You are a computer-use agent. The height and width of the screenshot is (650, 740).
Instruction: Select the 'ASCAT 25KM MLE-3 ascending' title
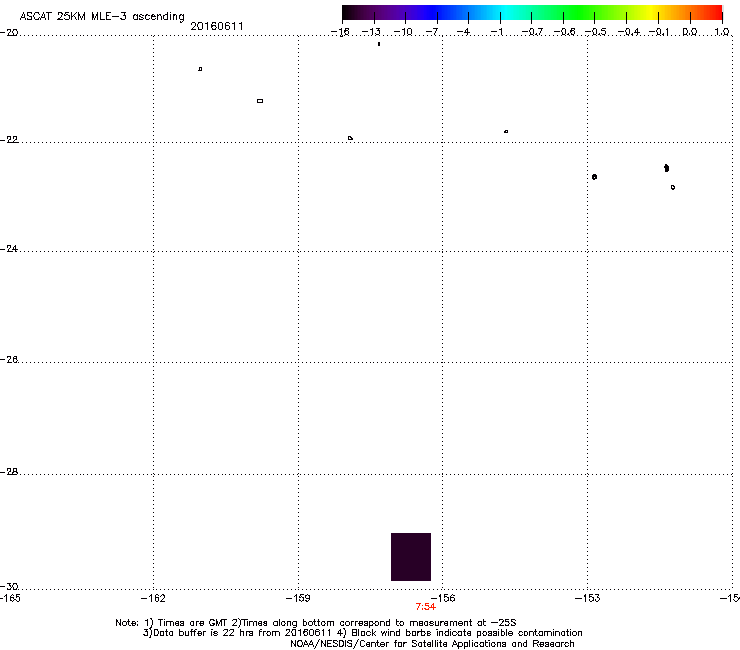click(102, 16)
